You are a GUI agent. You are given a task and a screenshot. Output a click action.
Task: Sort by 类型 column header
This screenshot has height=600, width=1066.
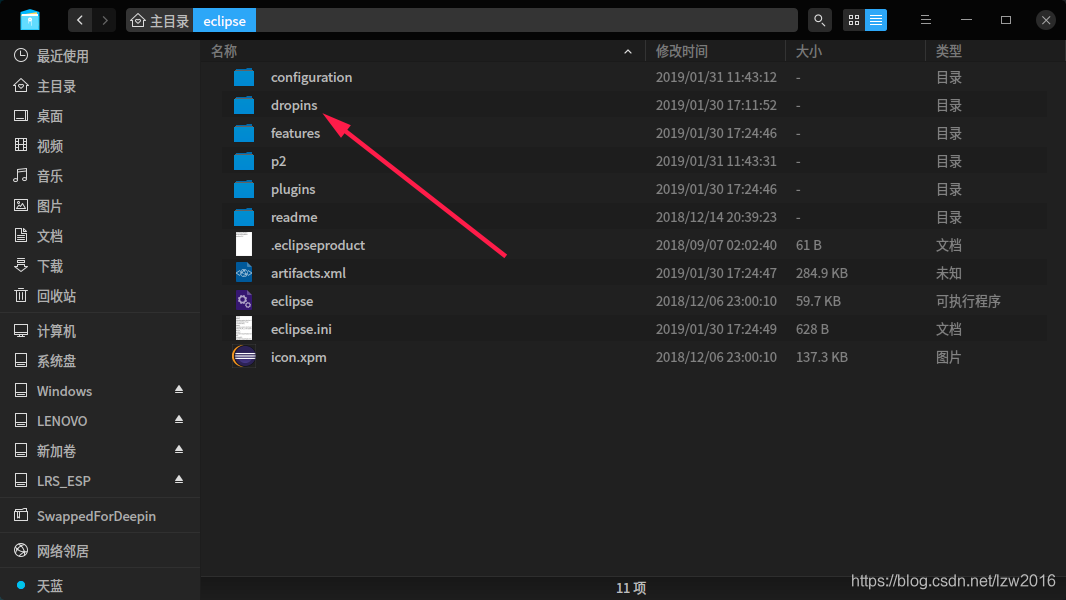(948, 51)
